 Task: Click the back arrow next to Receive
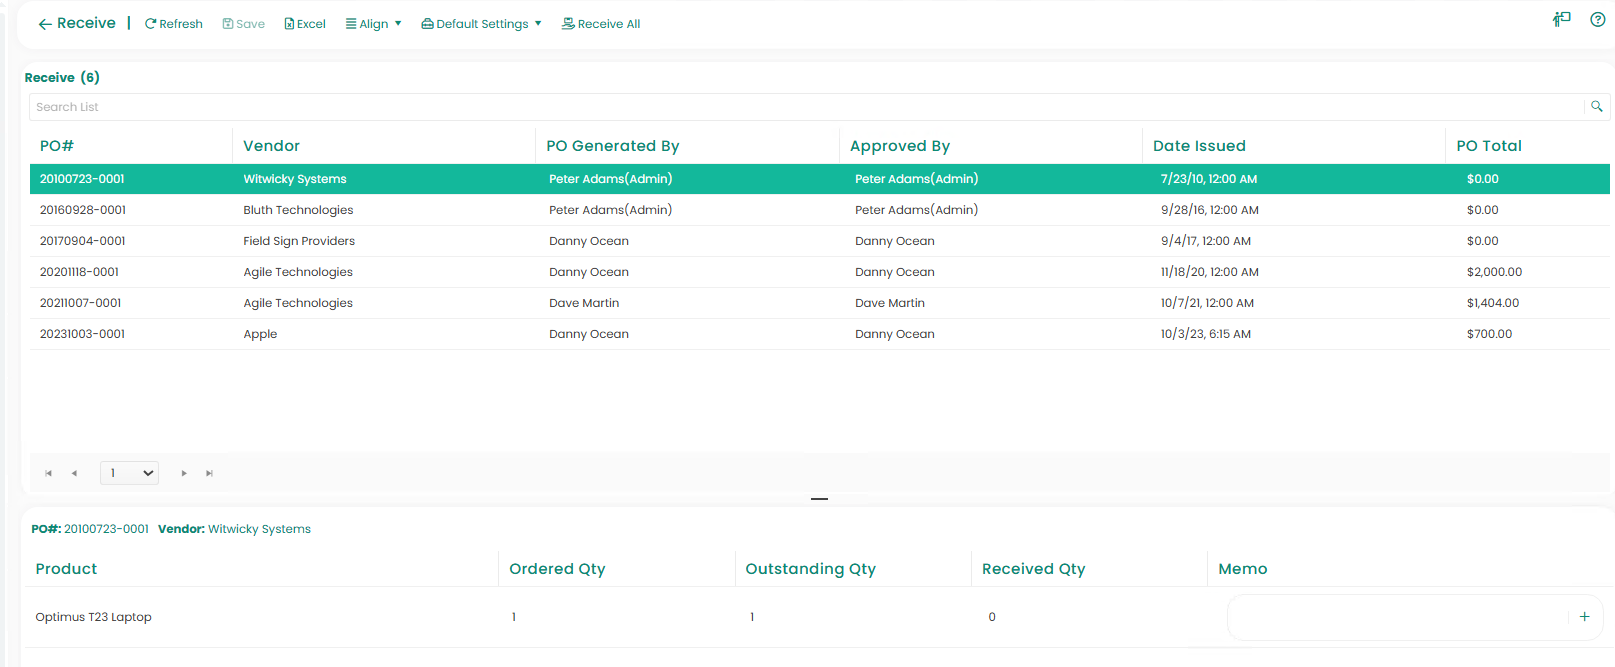45,24
